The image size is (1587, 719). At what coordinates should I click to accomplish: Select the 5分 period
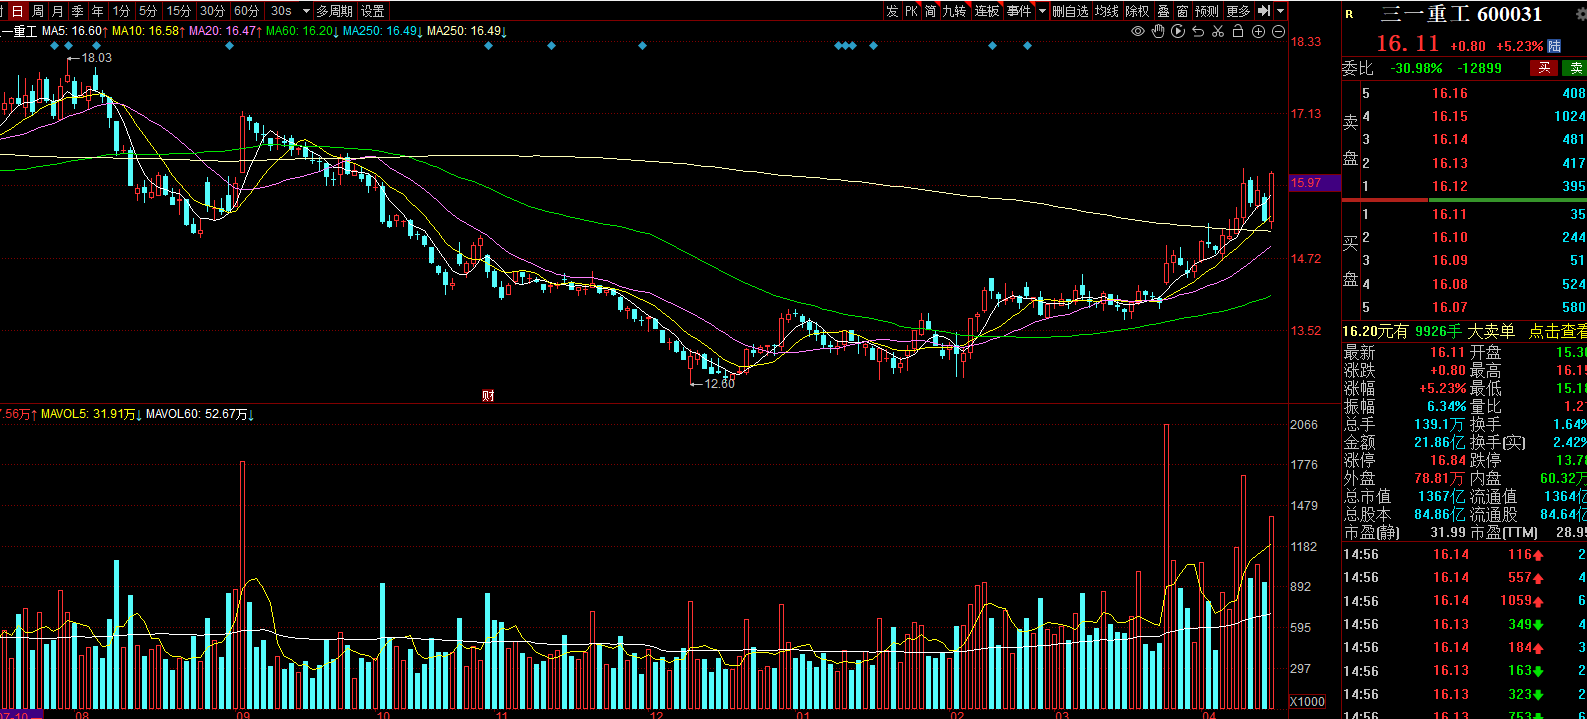click(x=148, y=11)
